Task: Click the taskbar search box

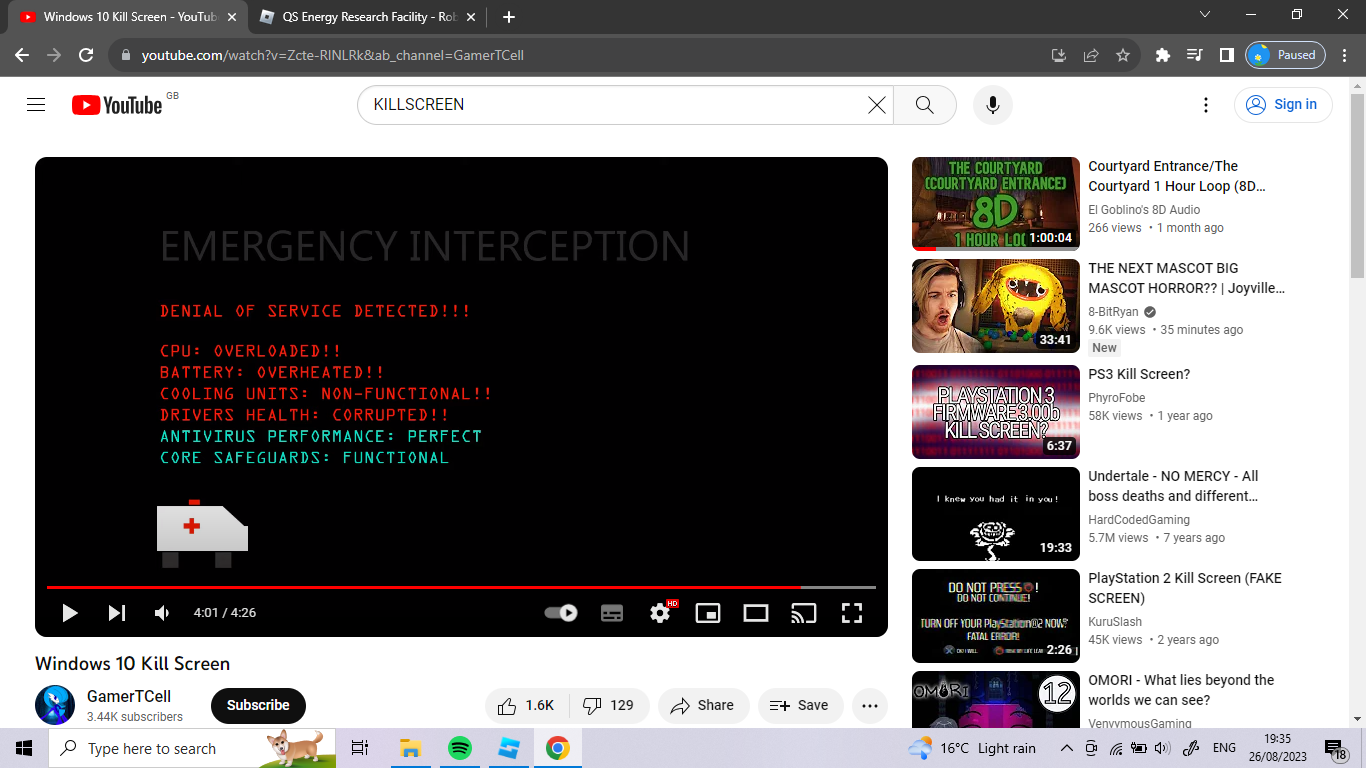Action: point(192,748)
